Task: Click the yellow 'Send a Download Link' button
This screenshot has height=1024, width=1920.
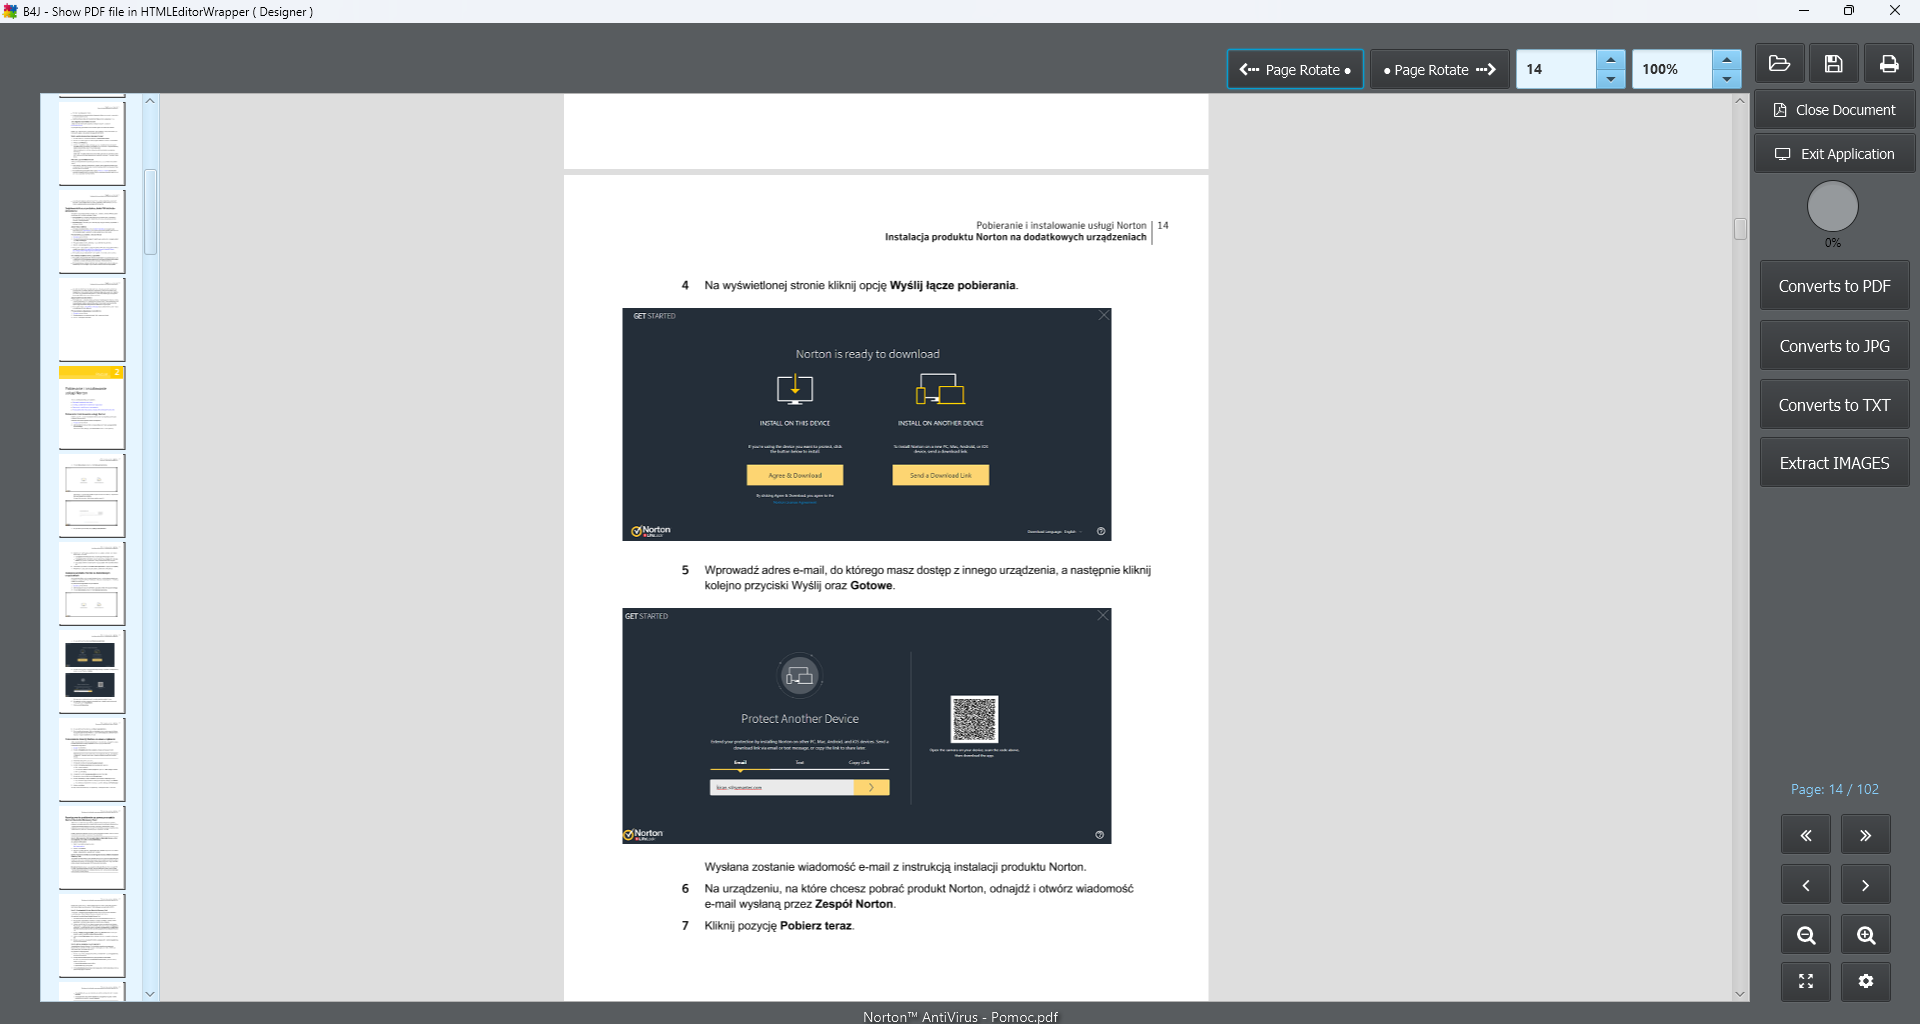Action: (x=941, y=475)
